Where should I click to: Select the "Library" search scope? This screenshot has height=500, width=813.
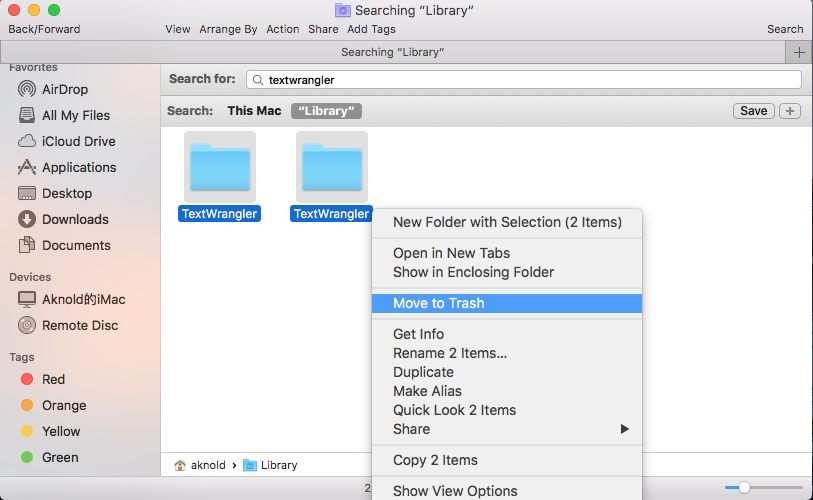326,111
